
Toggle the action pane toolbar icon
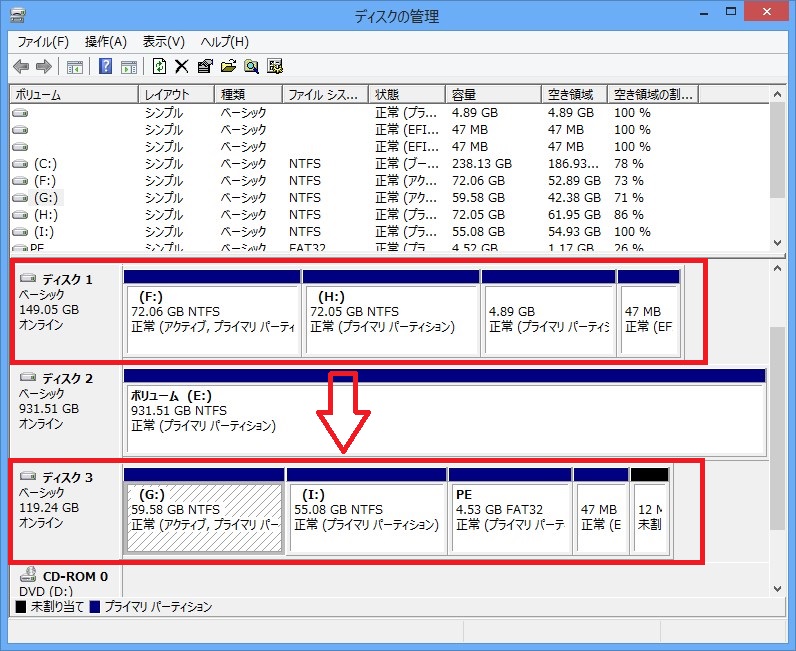click(x=129, y=67)
